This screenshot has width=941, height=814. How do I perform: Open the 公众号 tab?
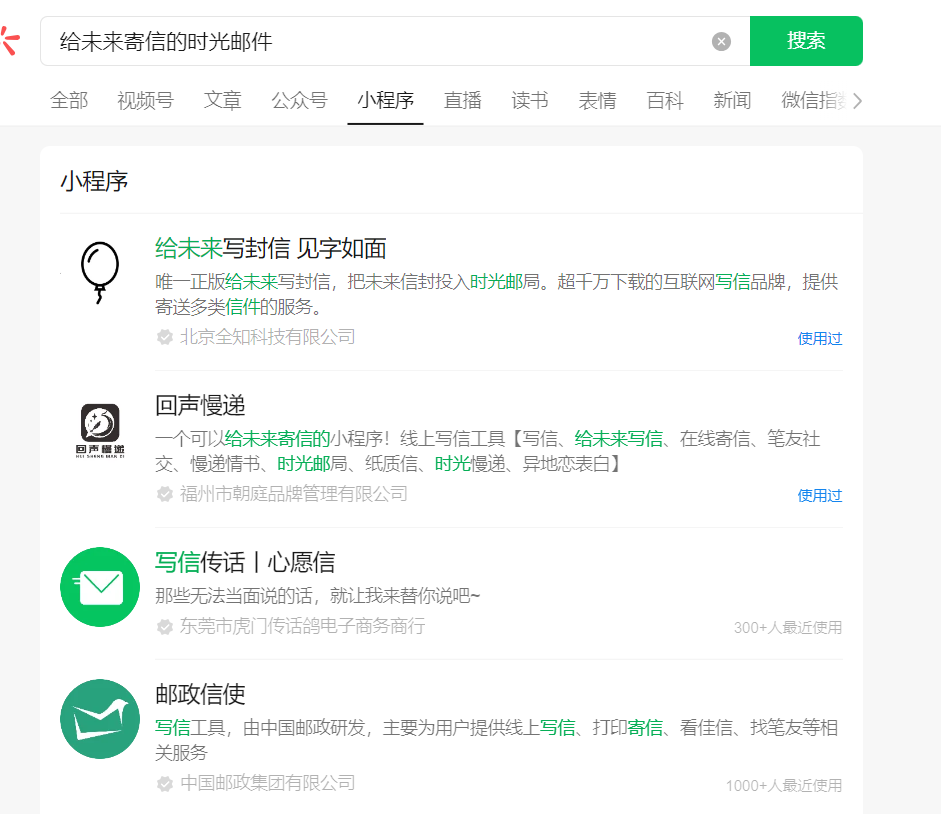click(x=299, y=100)
